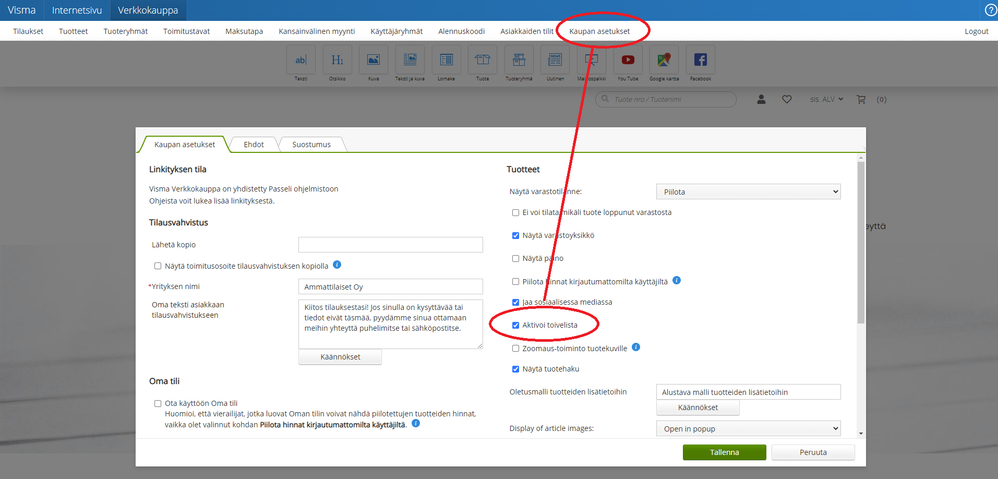Insert a Google kartta map element
Viewport: 998px width, 479px height.
coord(664,60)
